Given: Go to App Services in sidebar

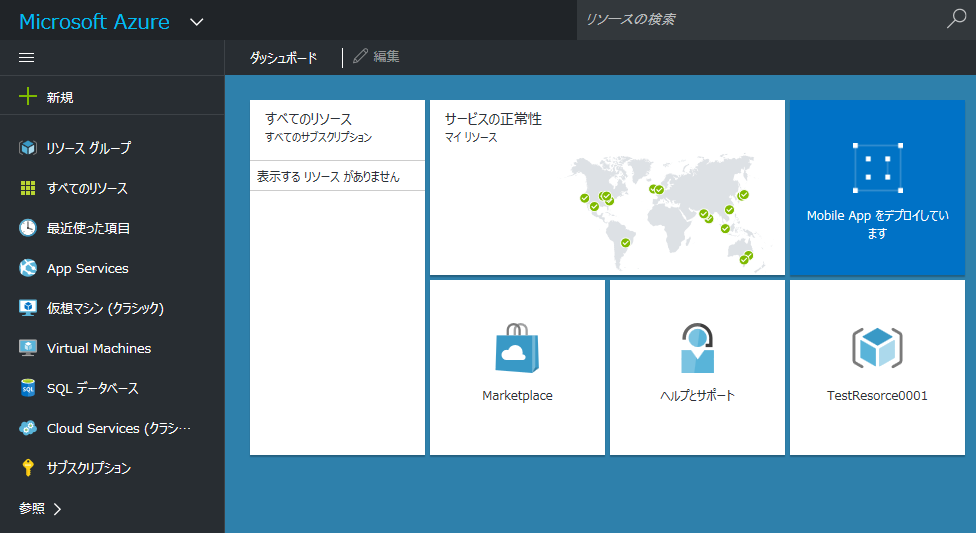Looking at the screenshot, I should (x=88, y=268).
